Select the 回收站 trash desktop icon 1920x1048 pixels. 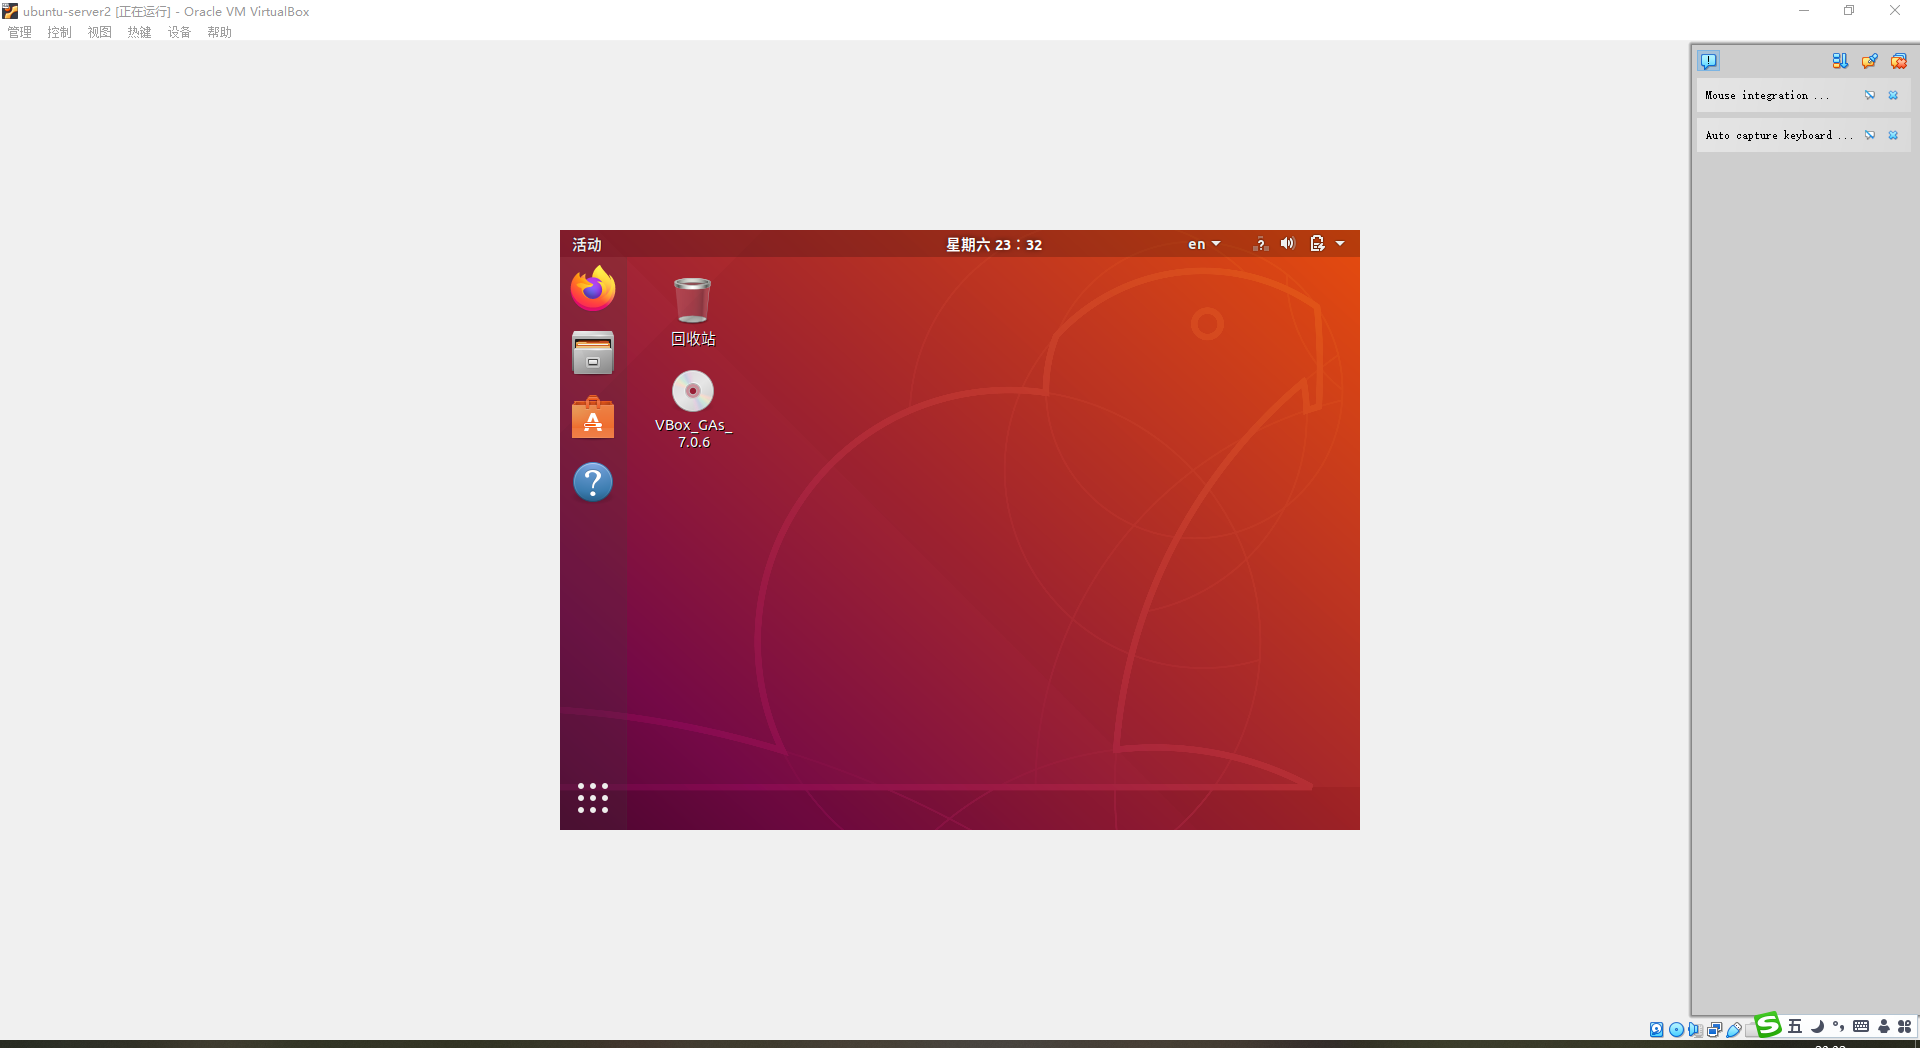[x=693, y=312]
